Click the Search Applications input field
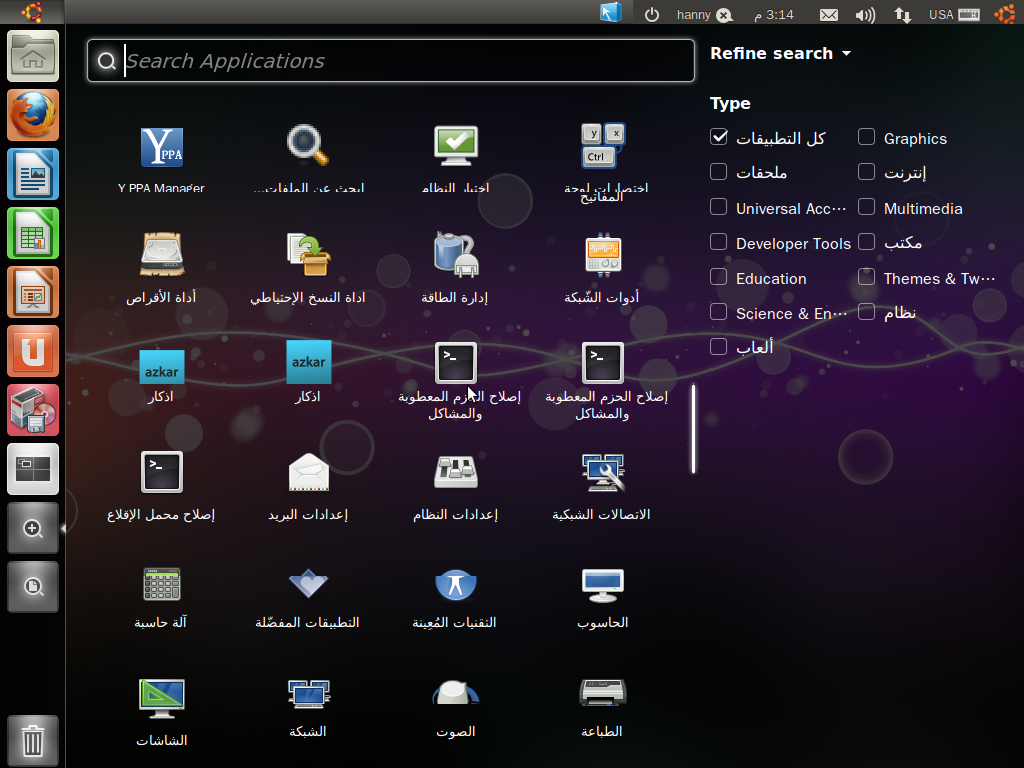The height and width of the screenshot is (768, 1024). tap(400, 61)
